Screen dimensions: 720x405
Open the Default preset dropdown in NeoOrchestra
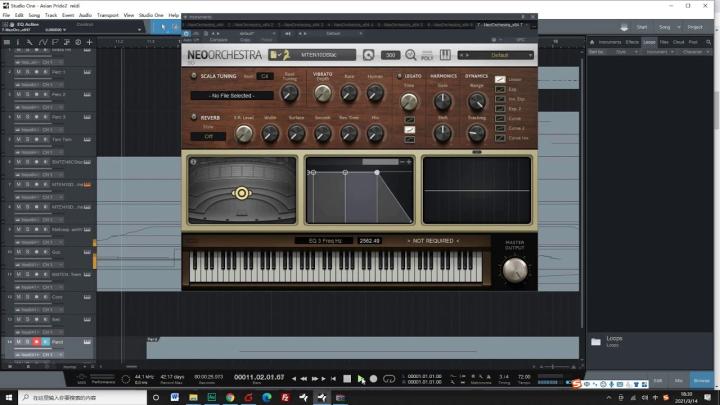coord(496,55)
